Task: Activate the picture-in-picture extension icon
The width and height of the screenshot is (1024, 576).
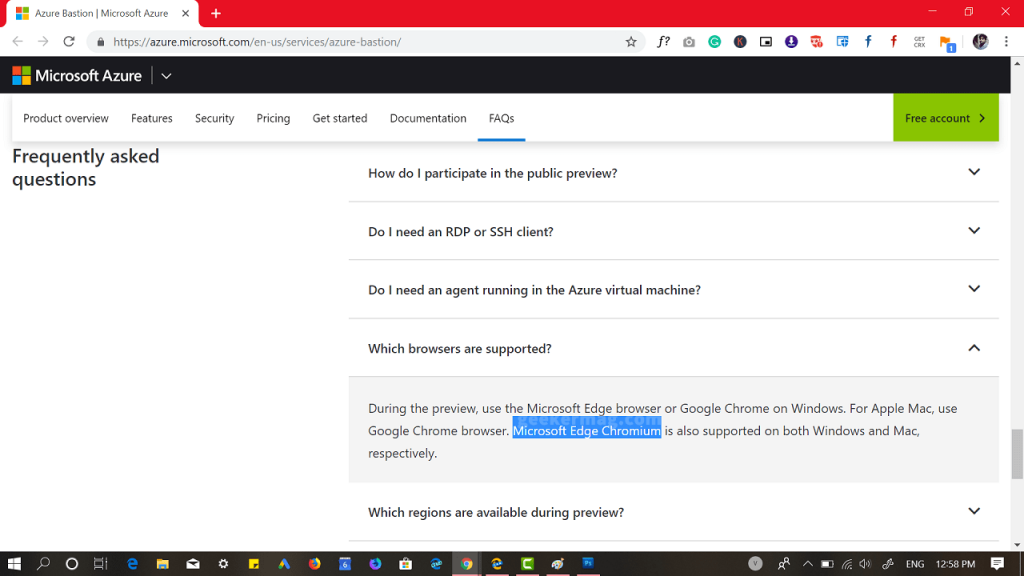Action: tap(765, 42)
